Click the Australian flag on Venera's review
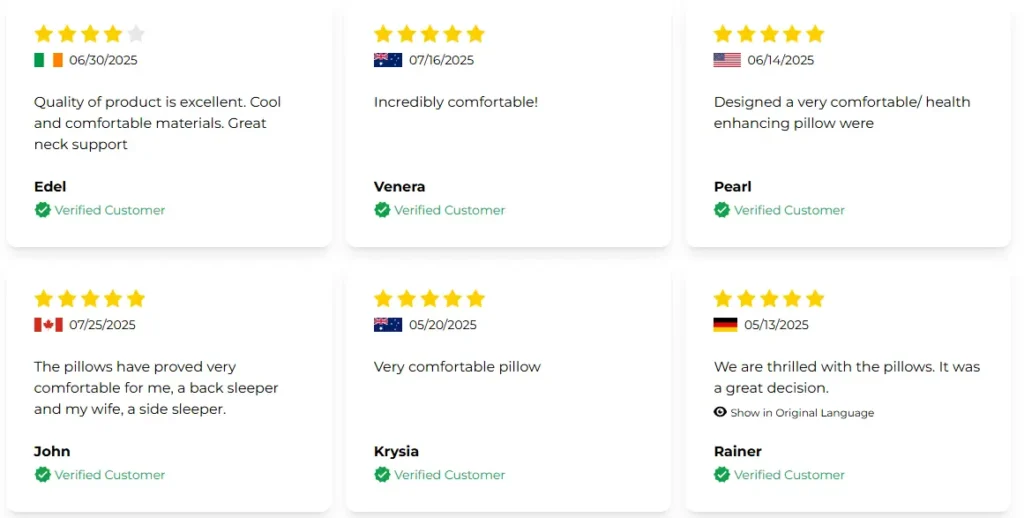The width and height of the screenshot is (1024, 518). [x=388, y=60]
